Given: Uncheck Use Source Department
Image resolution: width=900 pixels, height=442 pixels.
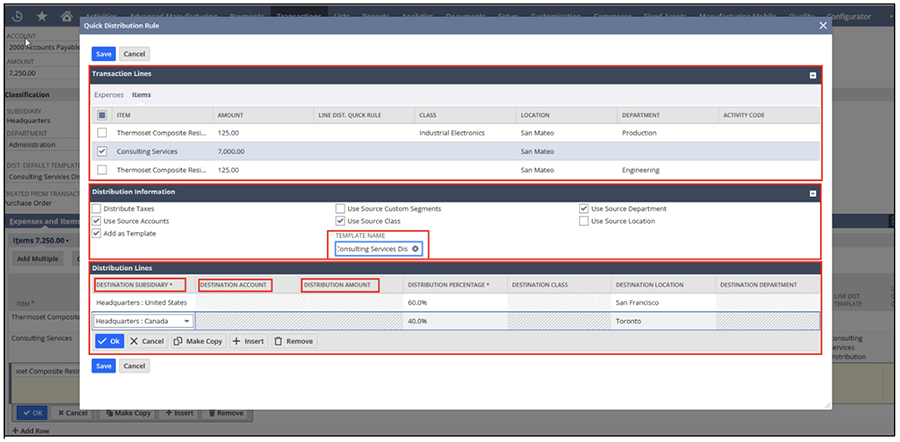Looking at the screenshot, I should tap(584, 209).
